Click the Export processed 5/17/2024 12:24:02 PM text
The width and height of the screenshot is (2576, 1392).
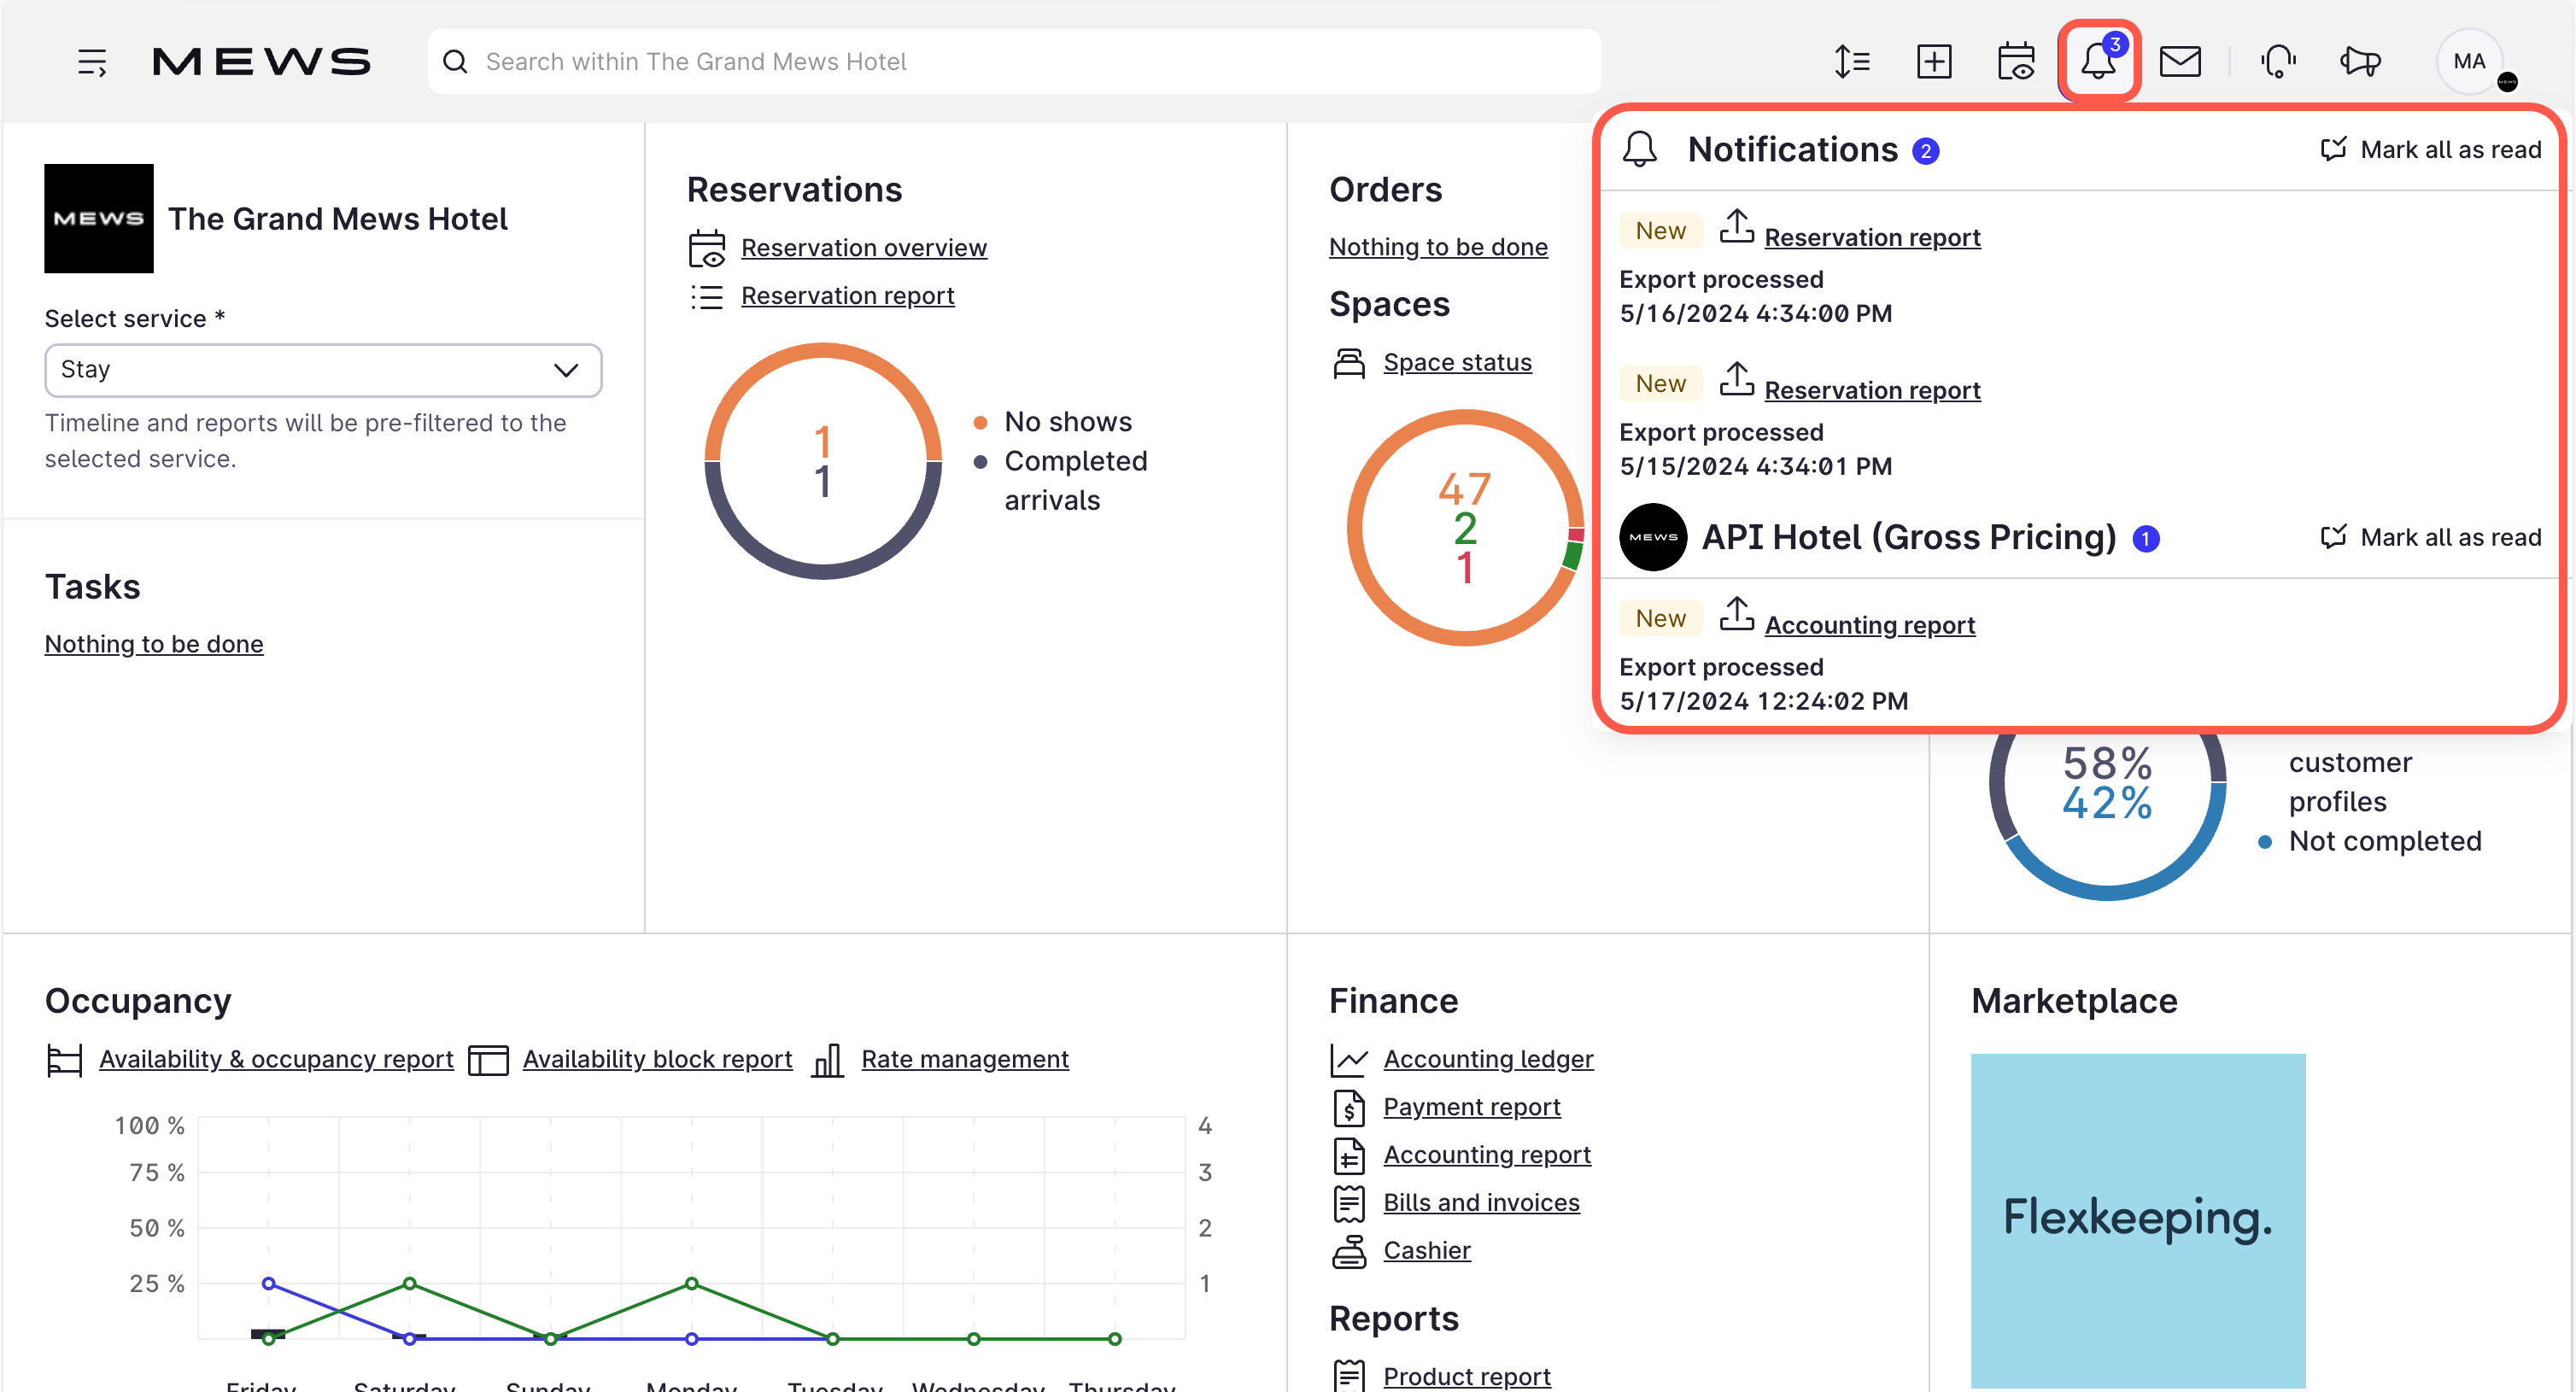1763,684
